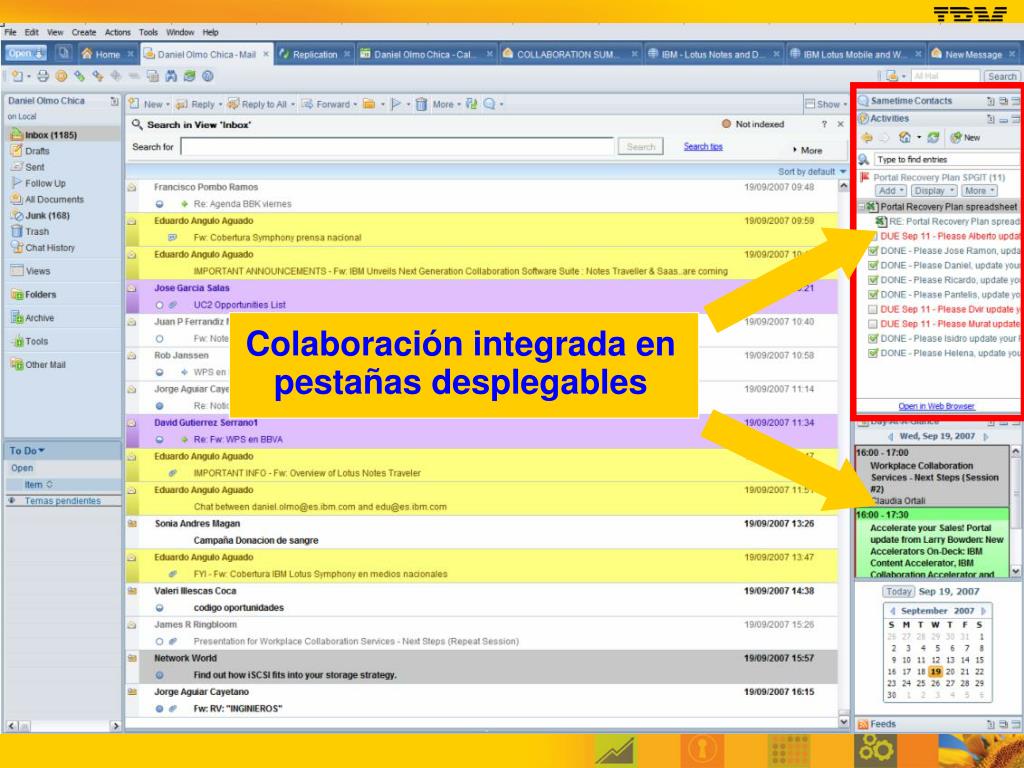Expand the More search options triangle
The width and height of the screenshot is (1024, 768).
(795, 150)
